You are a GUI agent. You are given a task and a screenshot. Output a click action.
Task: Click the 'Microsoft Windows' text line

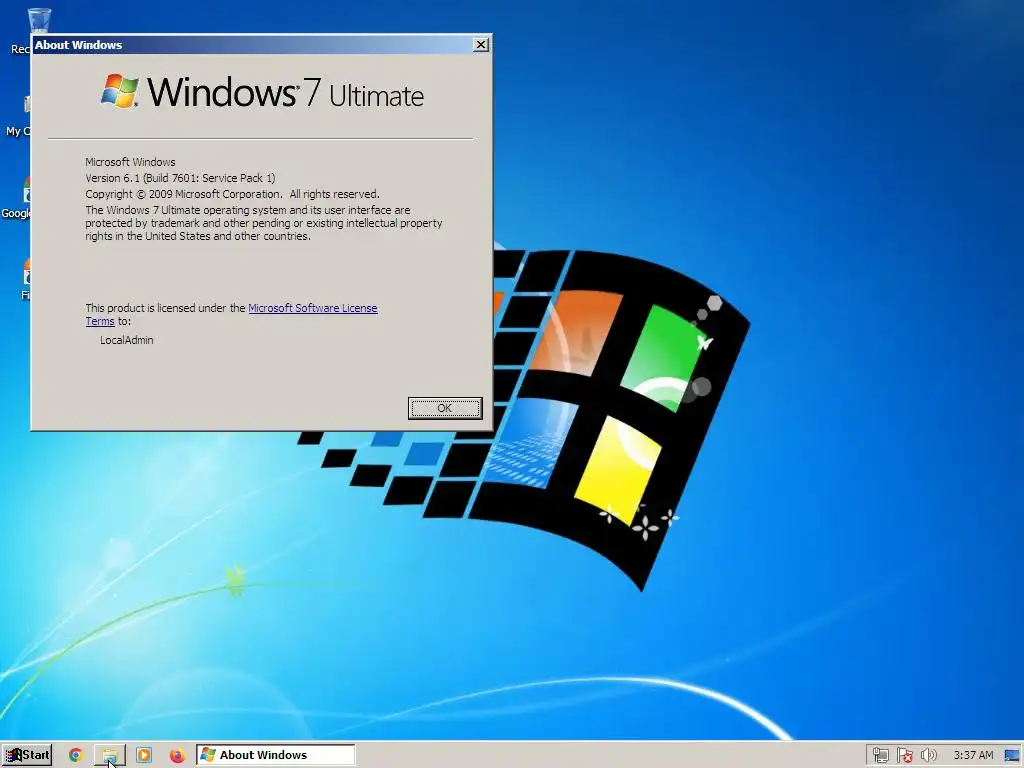[x=130, y=162]
